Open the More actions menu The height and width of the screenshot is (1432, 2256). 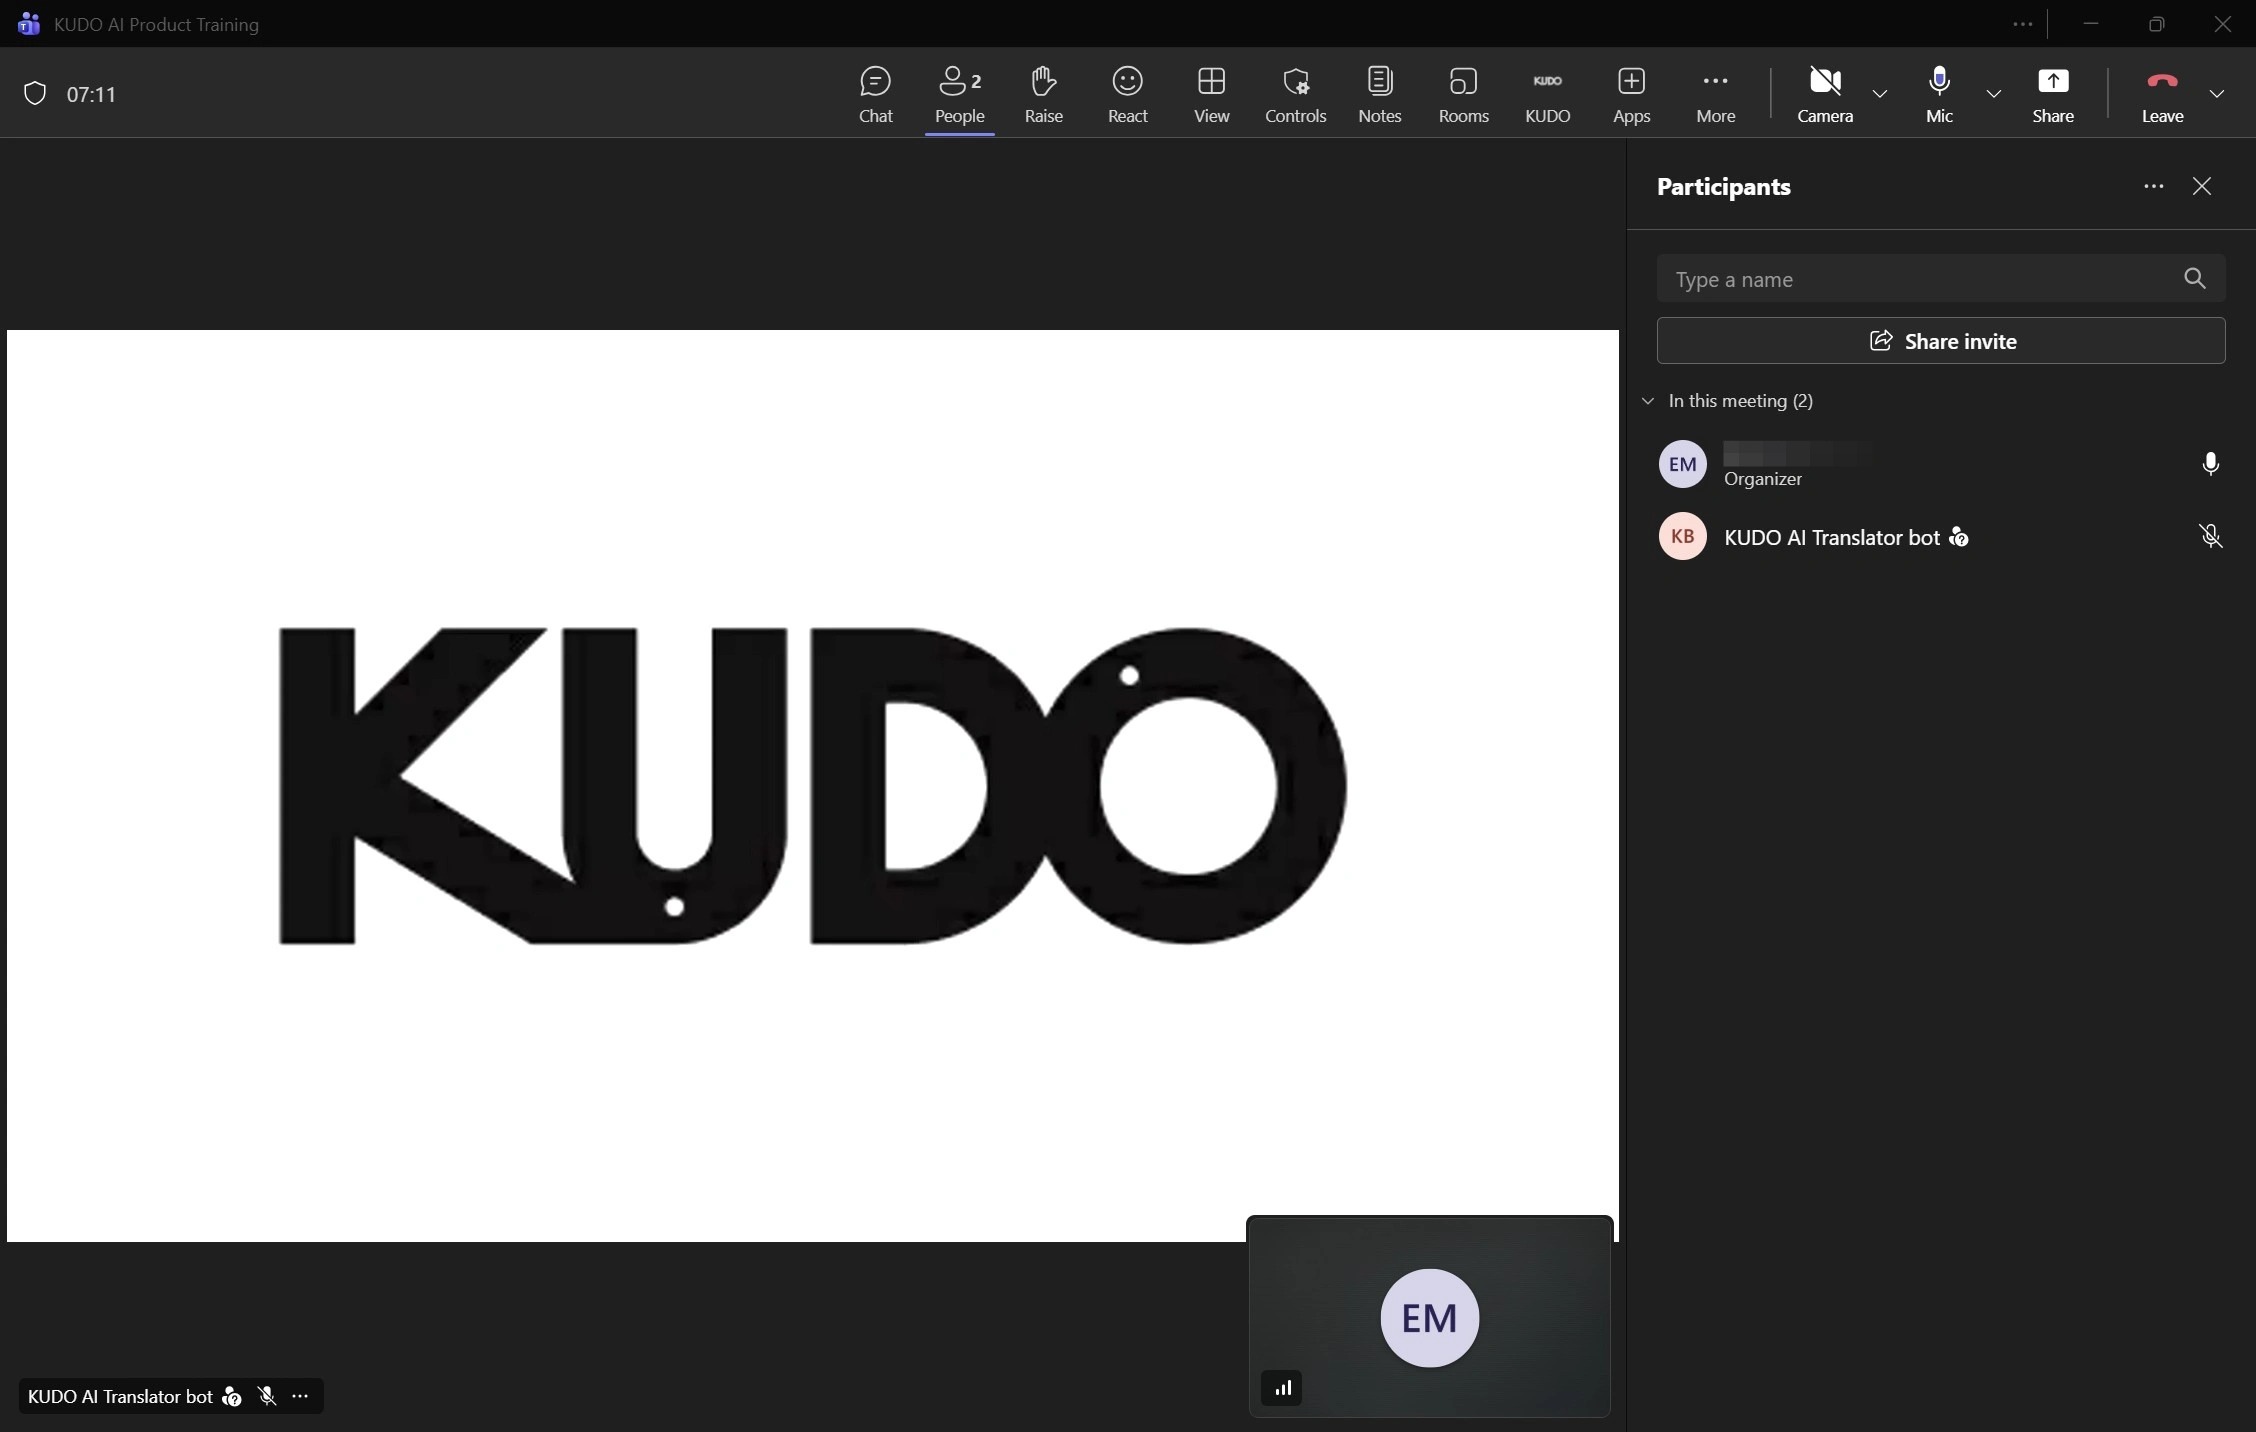tap(1715, 94)
